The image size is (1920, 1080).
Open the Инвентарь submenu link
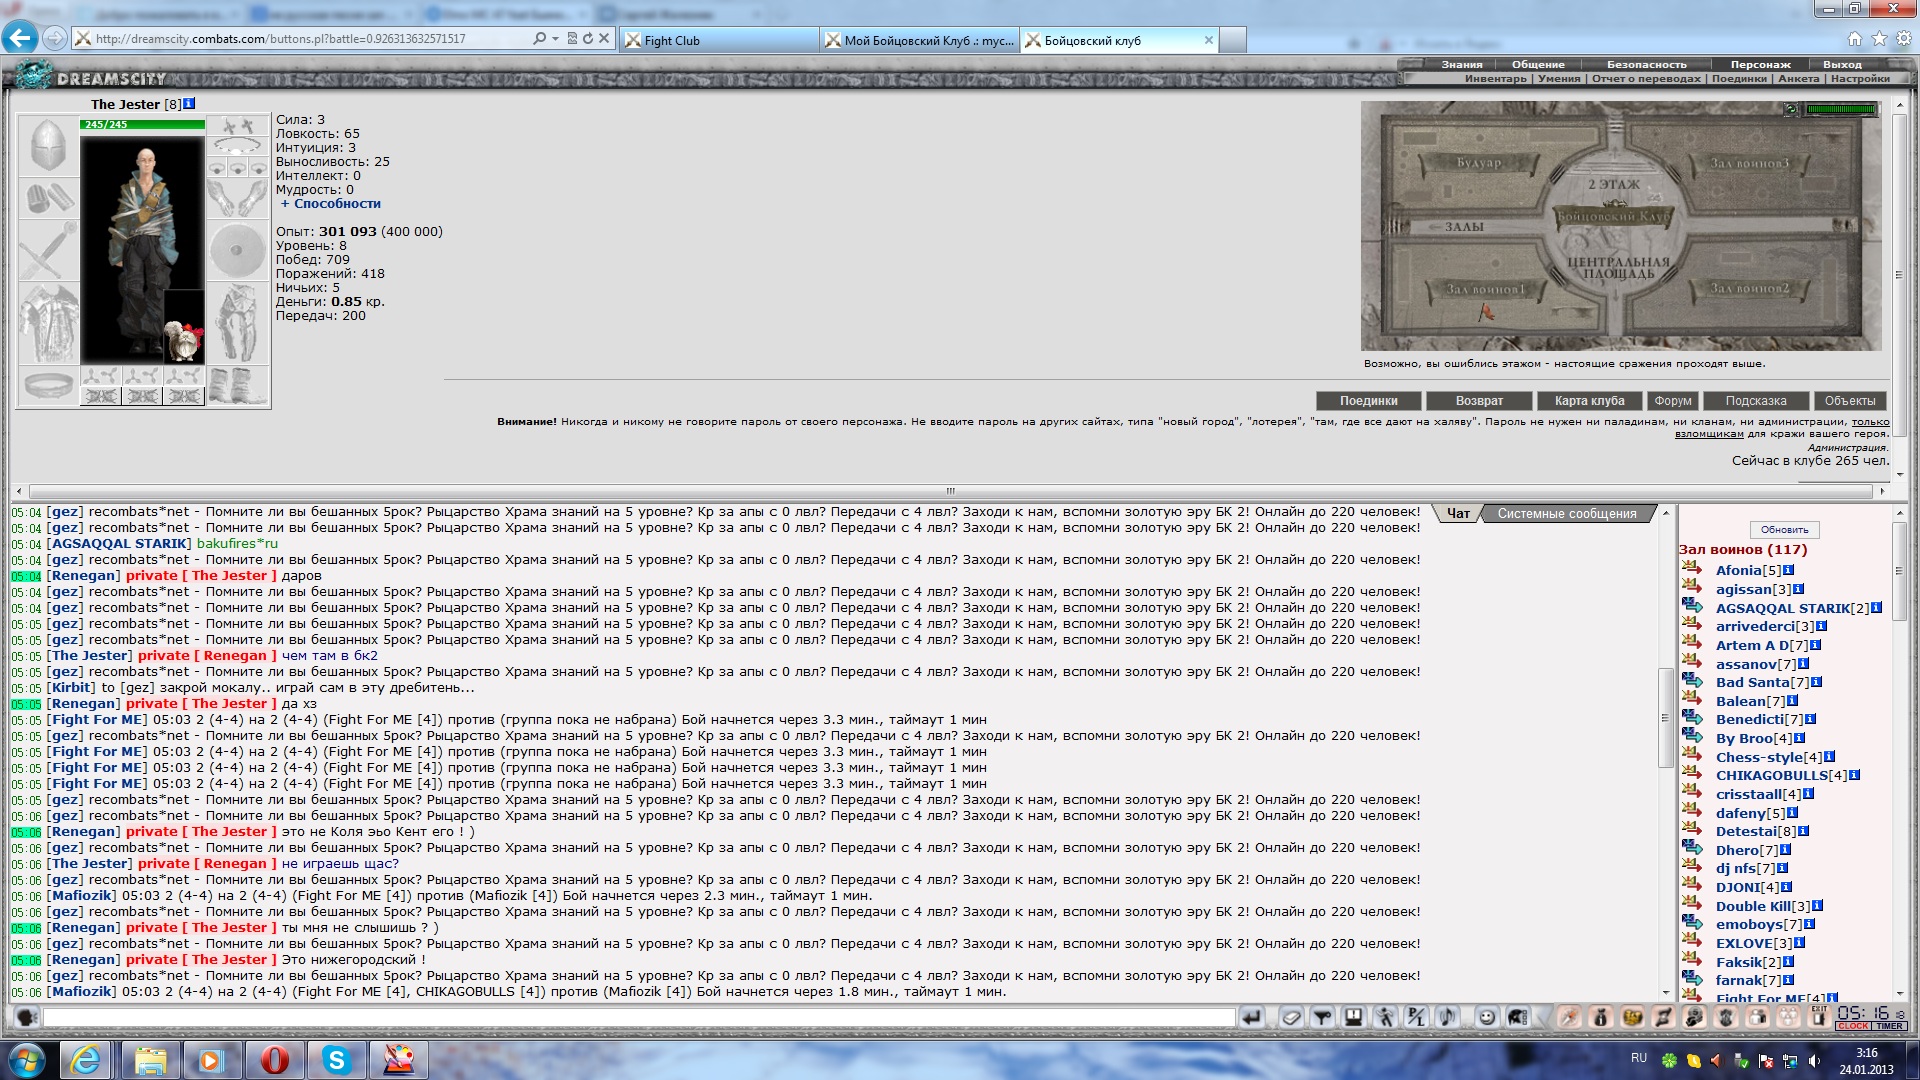click(x=1496, y=78)
